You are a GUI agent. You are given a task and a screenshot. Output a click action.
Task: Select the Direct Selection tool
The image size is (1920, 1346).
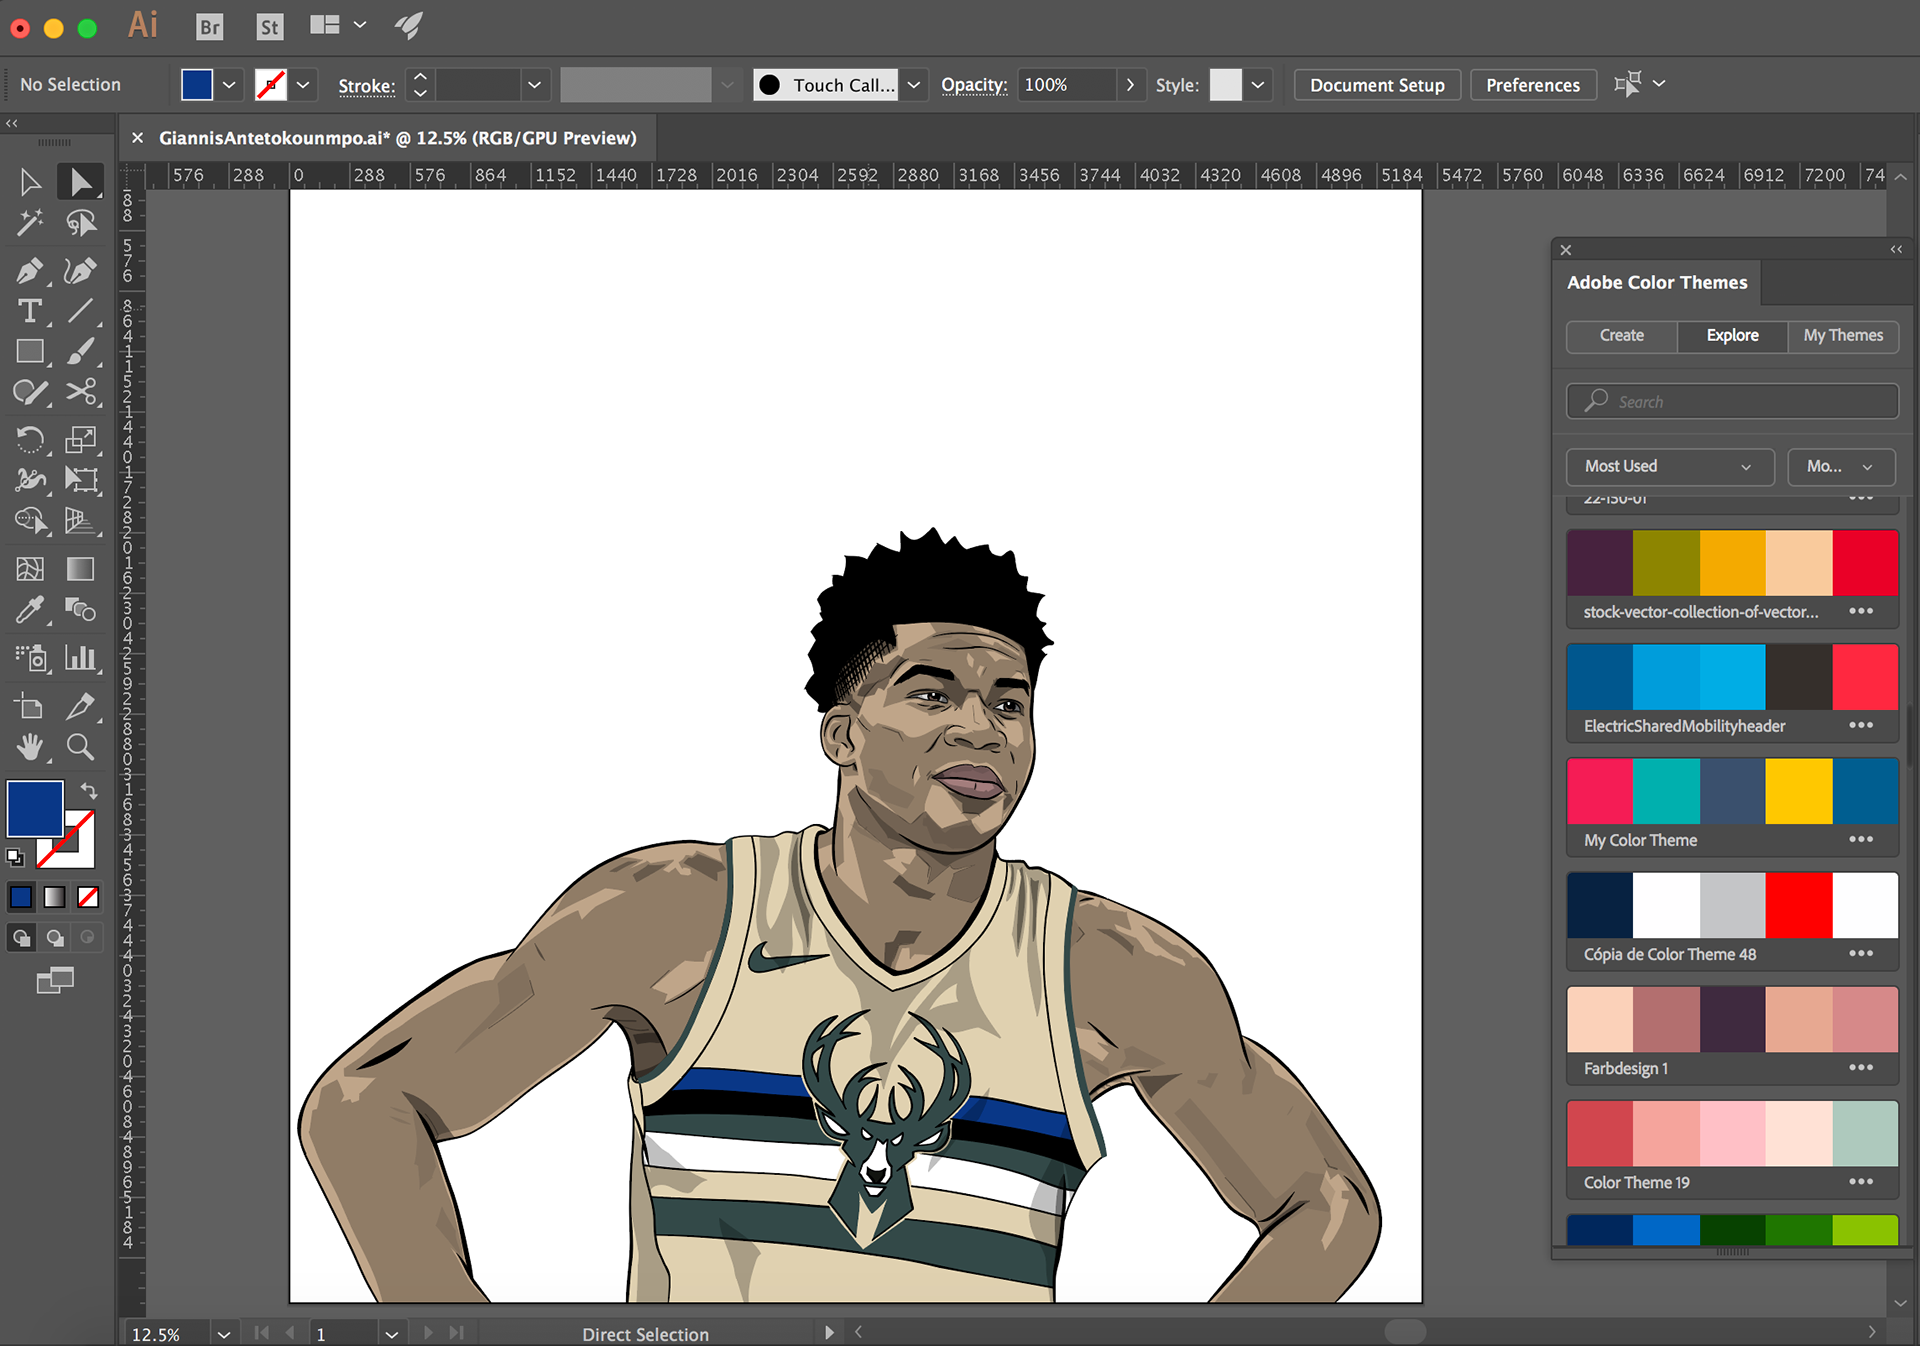pyautogui.click(x=80, y=182)
